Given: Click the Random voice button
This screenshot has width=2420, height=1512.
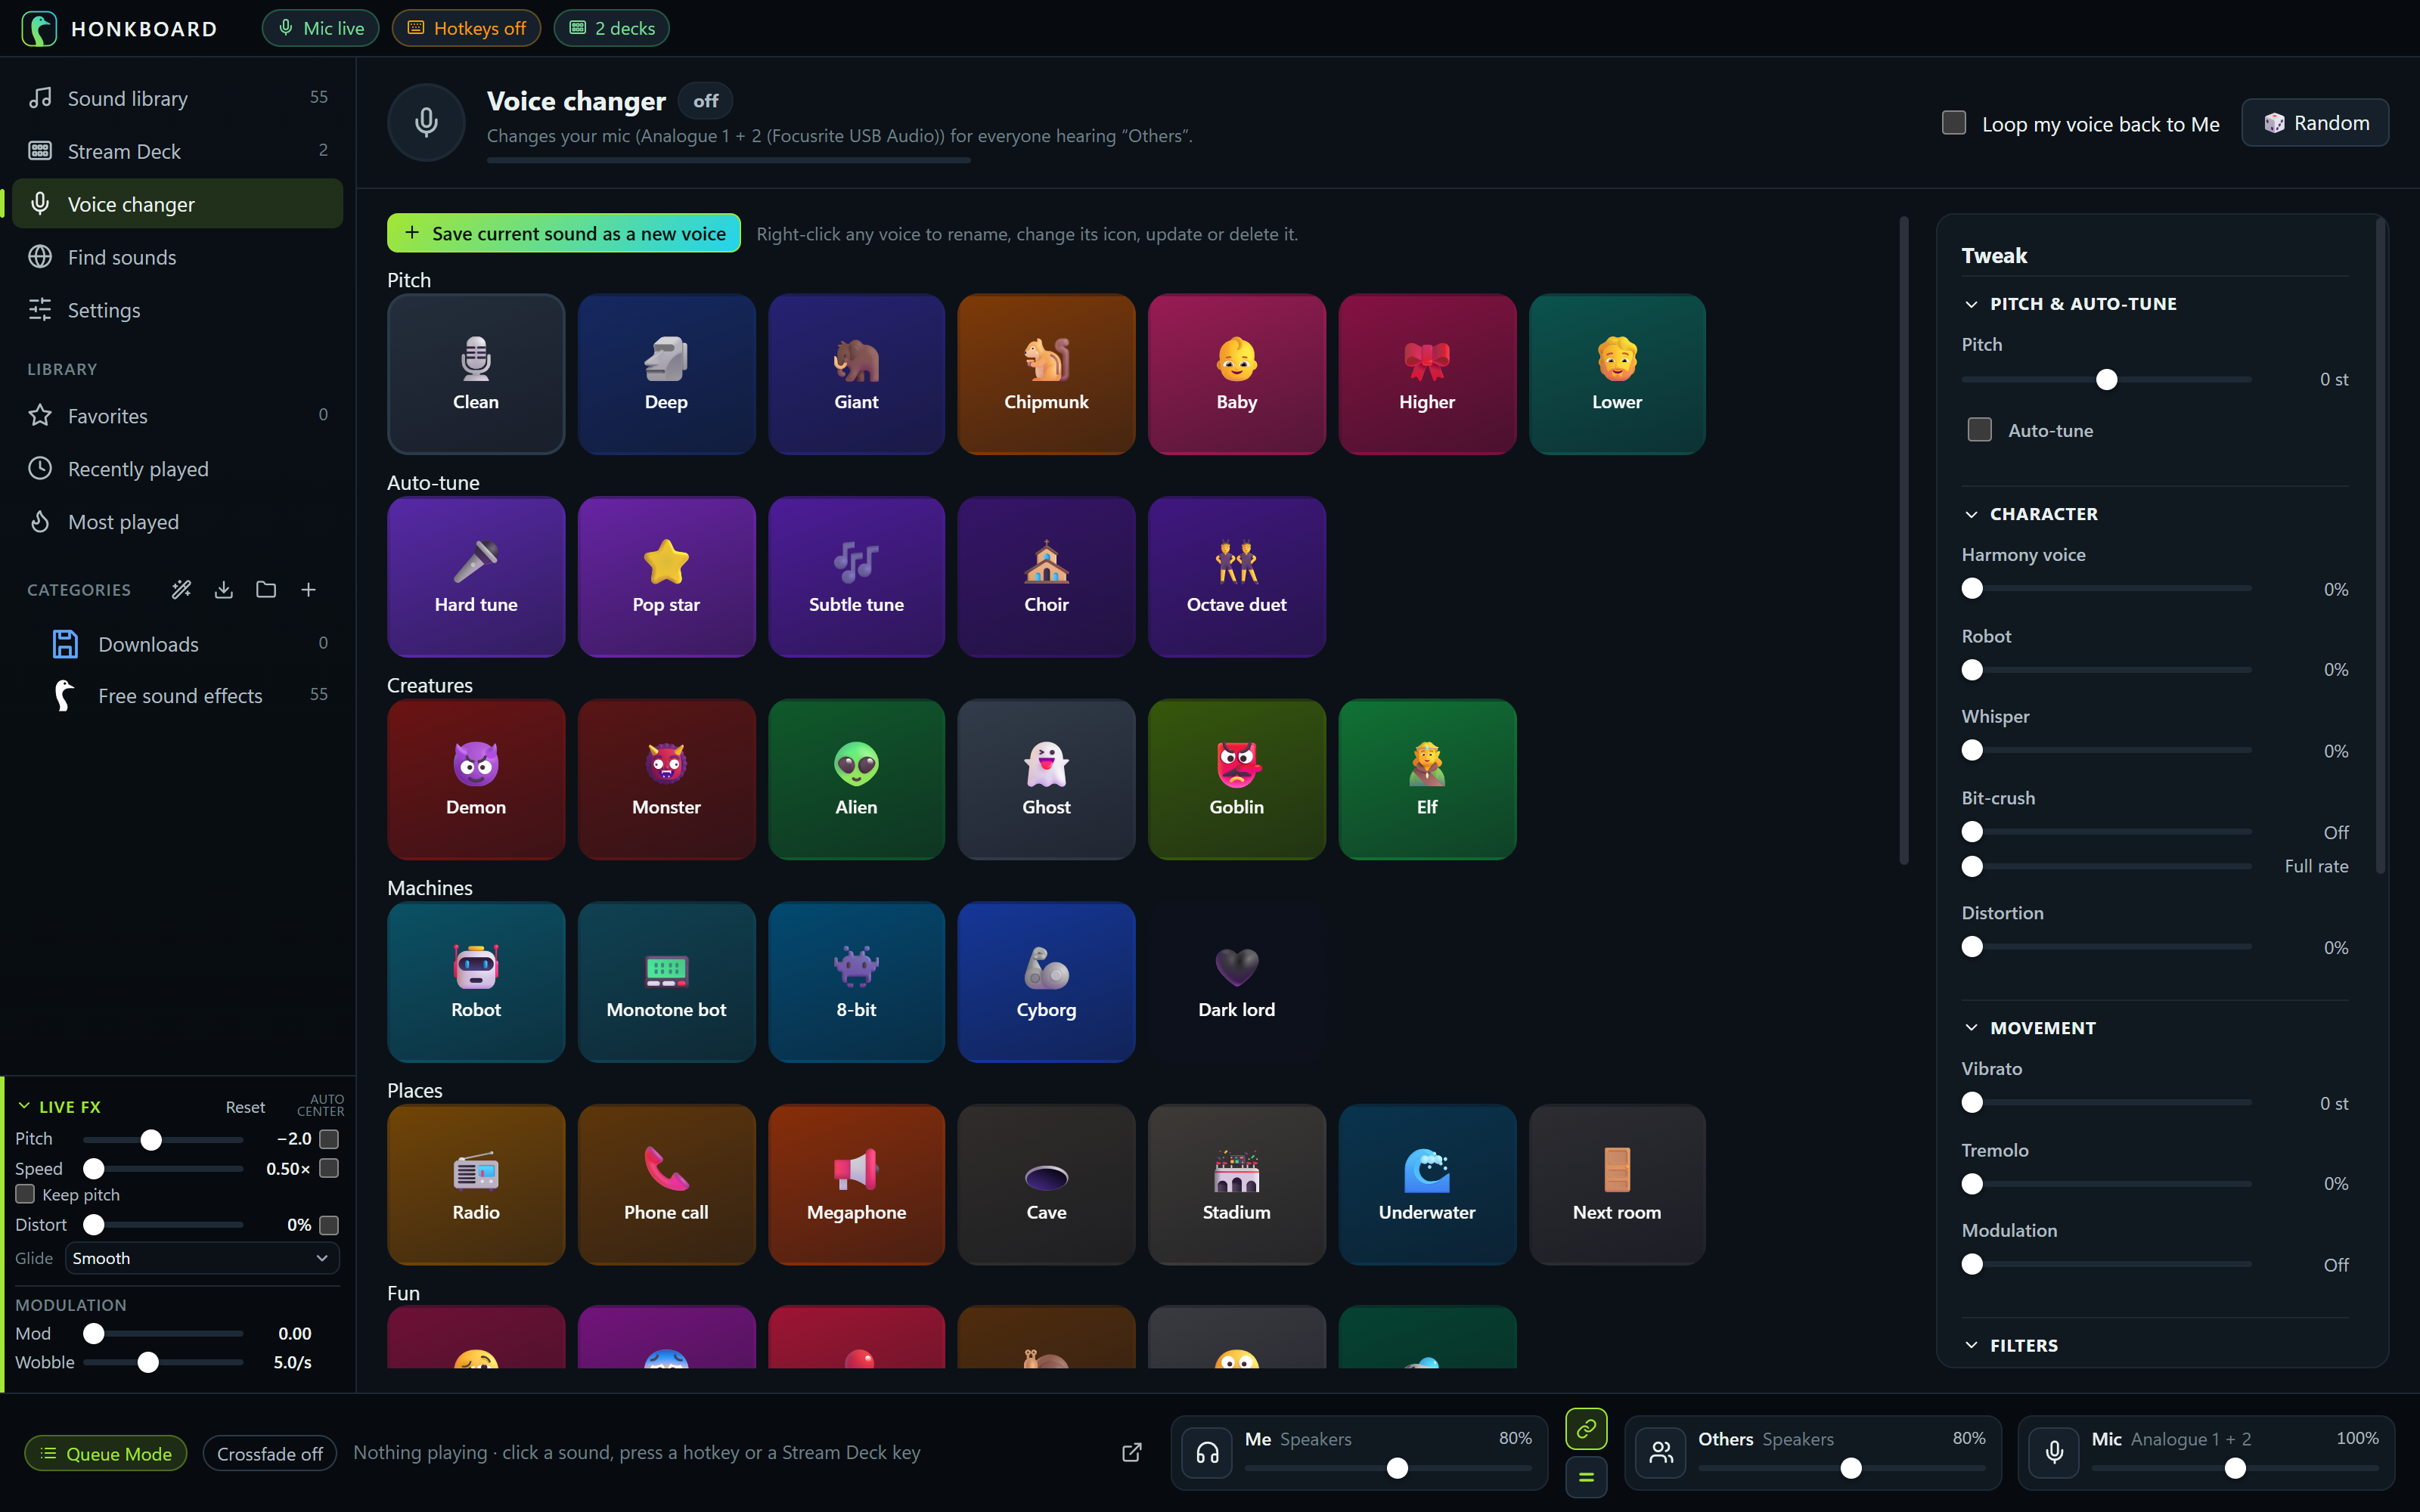Looking at the screenshot, I should pyautogui.click(x=2316, y=123).
